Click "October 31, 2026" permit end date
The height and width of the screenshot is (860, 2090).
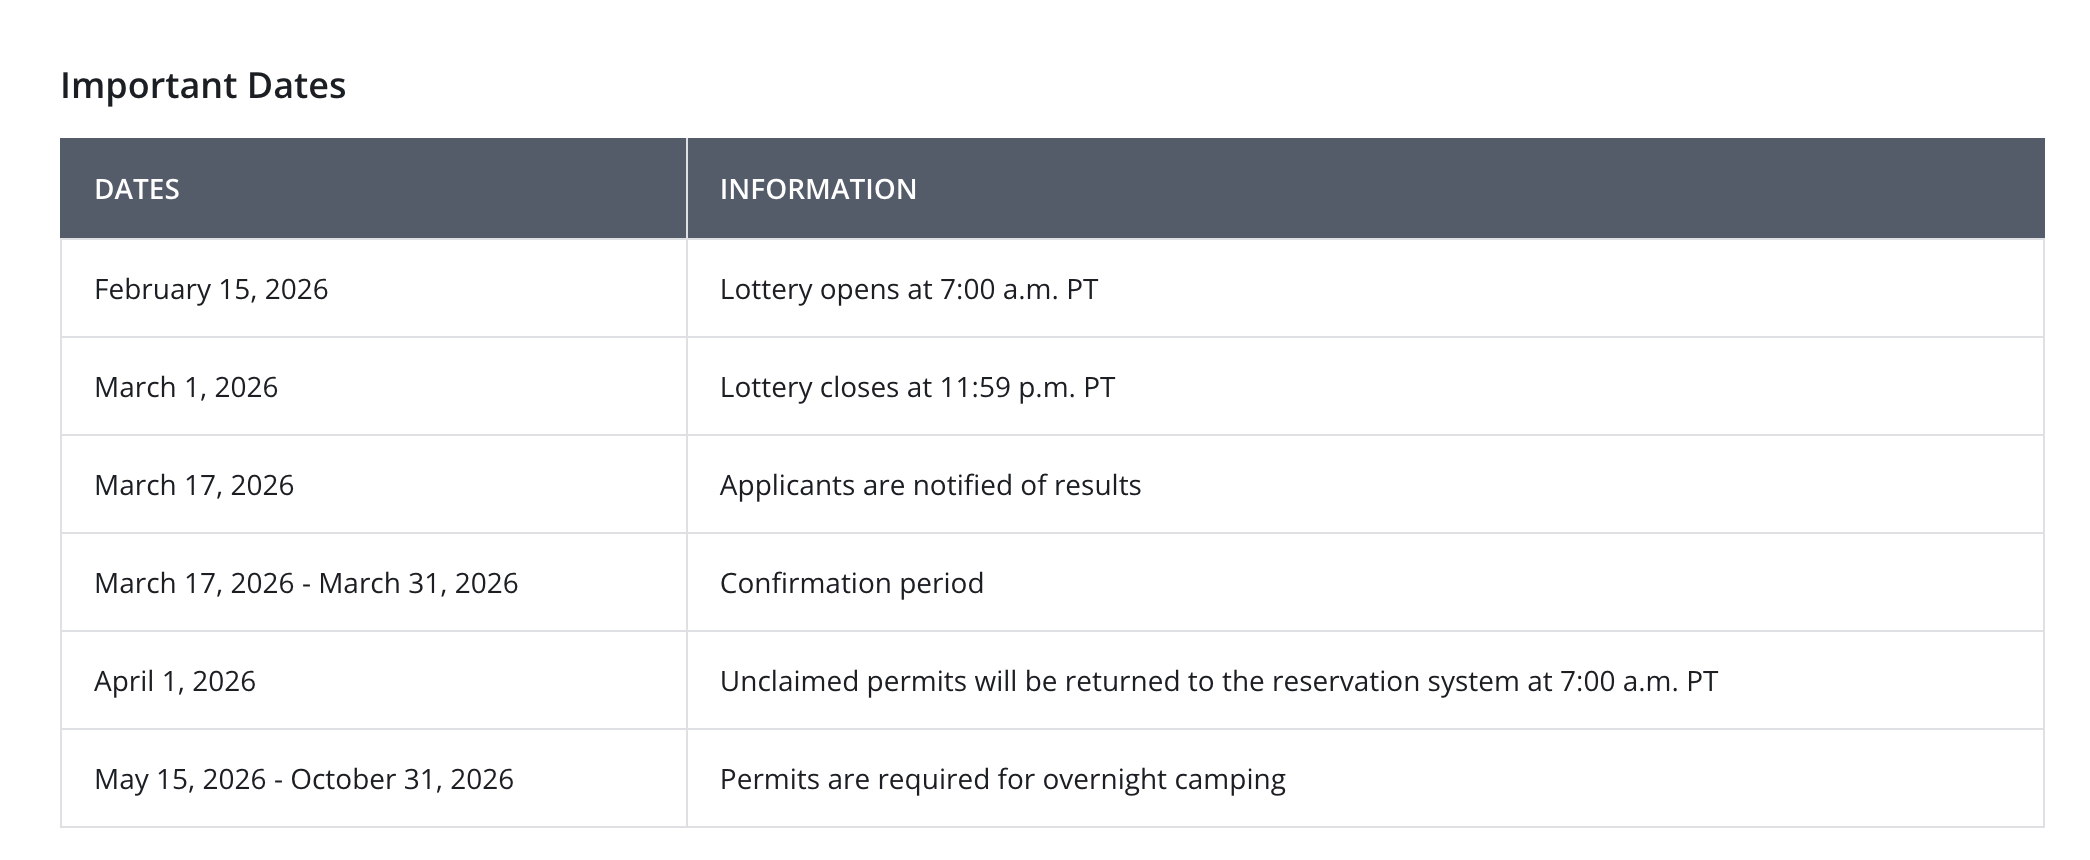coord(402,779)
